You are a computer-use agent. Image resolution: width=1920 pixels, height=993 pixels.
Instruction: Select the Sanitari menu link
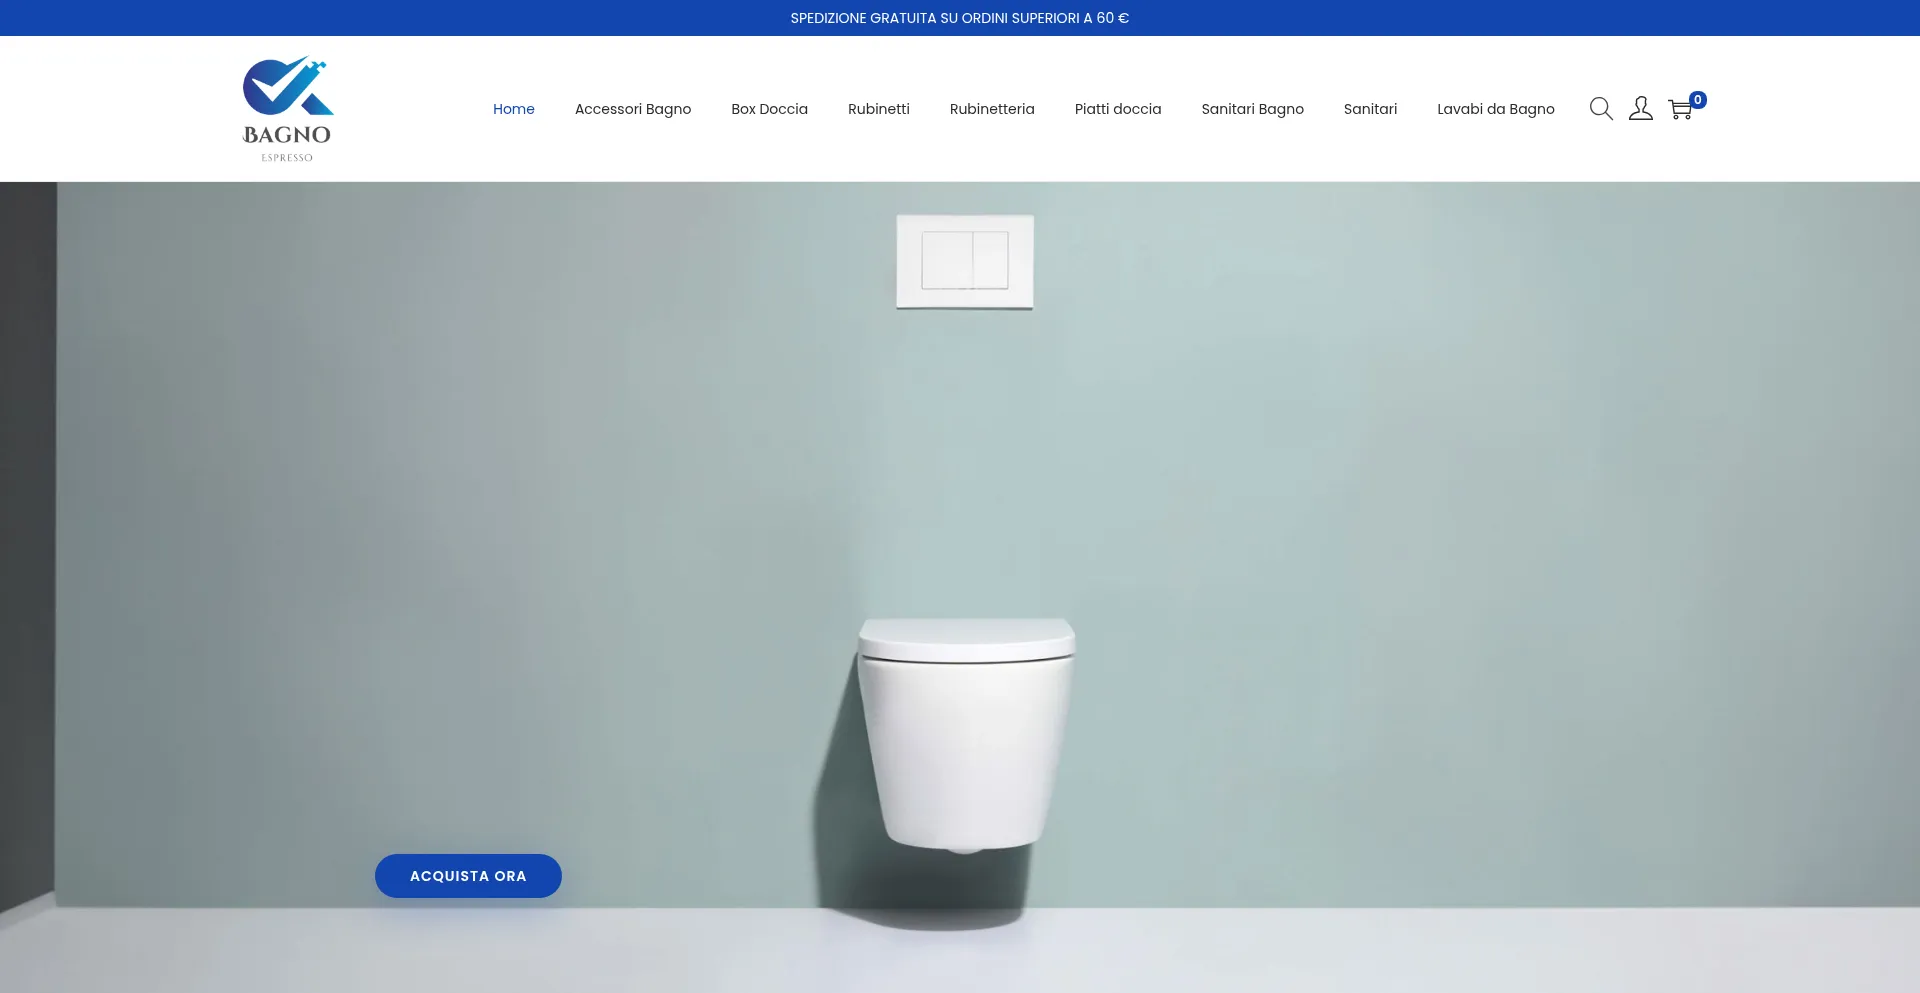(x=1370, y=109)
